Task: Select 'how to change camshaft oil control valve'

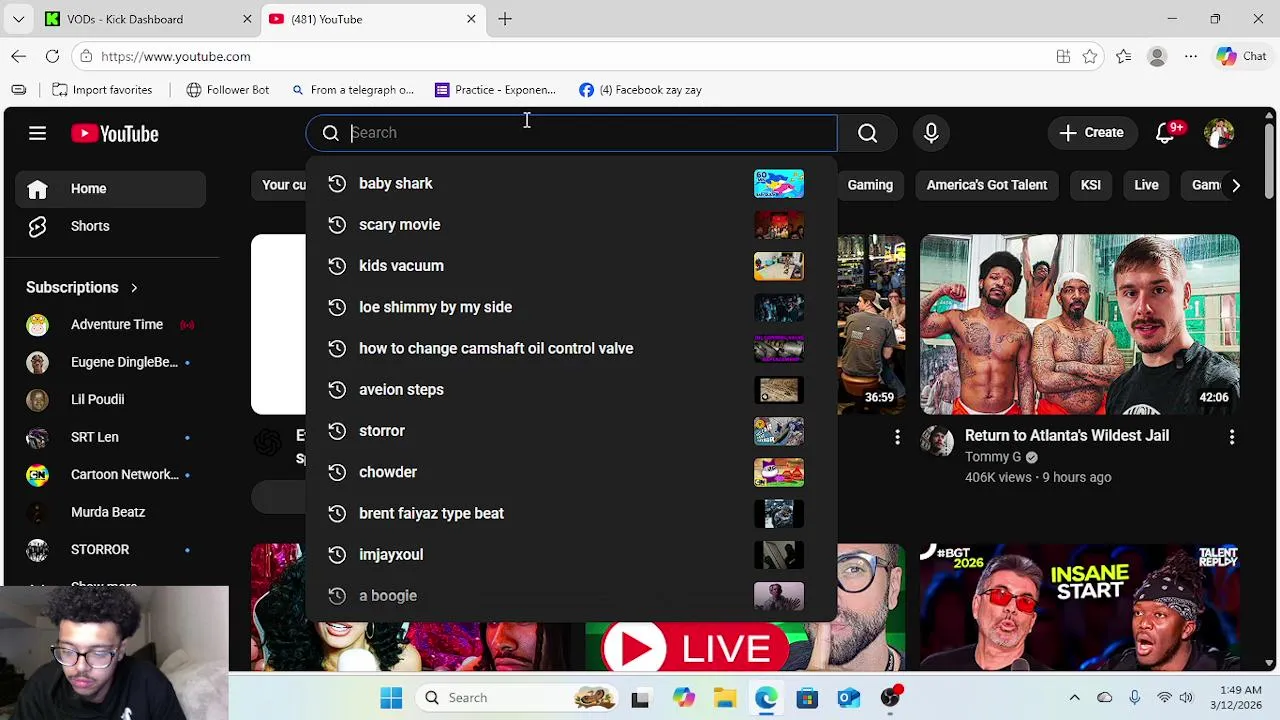Action: coord(571,348)
